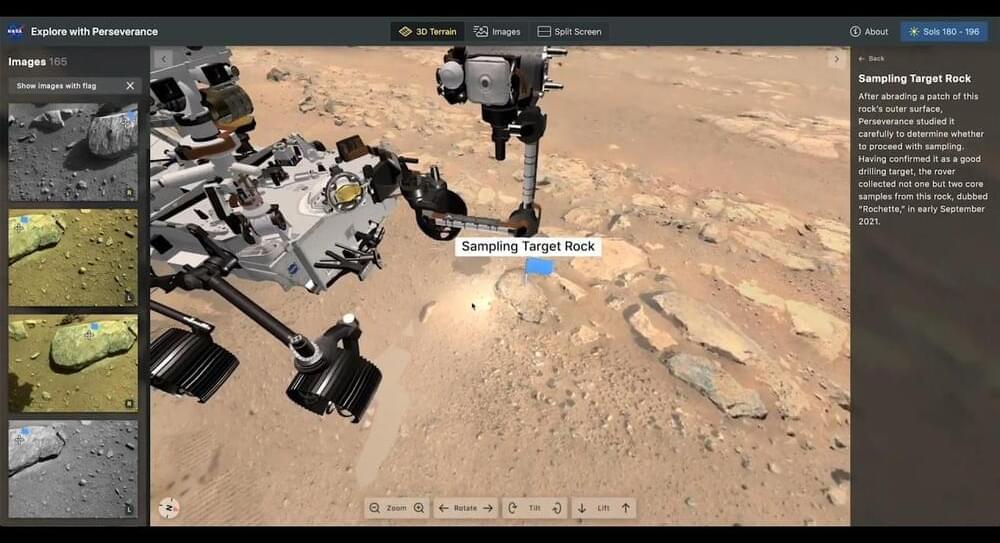Open the Sols 180 - 196 selector
Screen dimensions: 1000x543
[944, 31]
